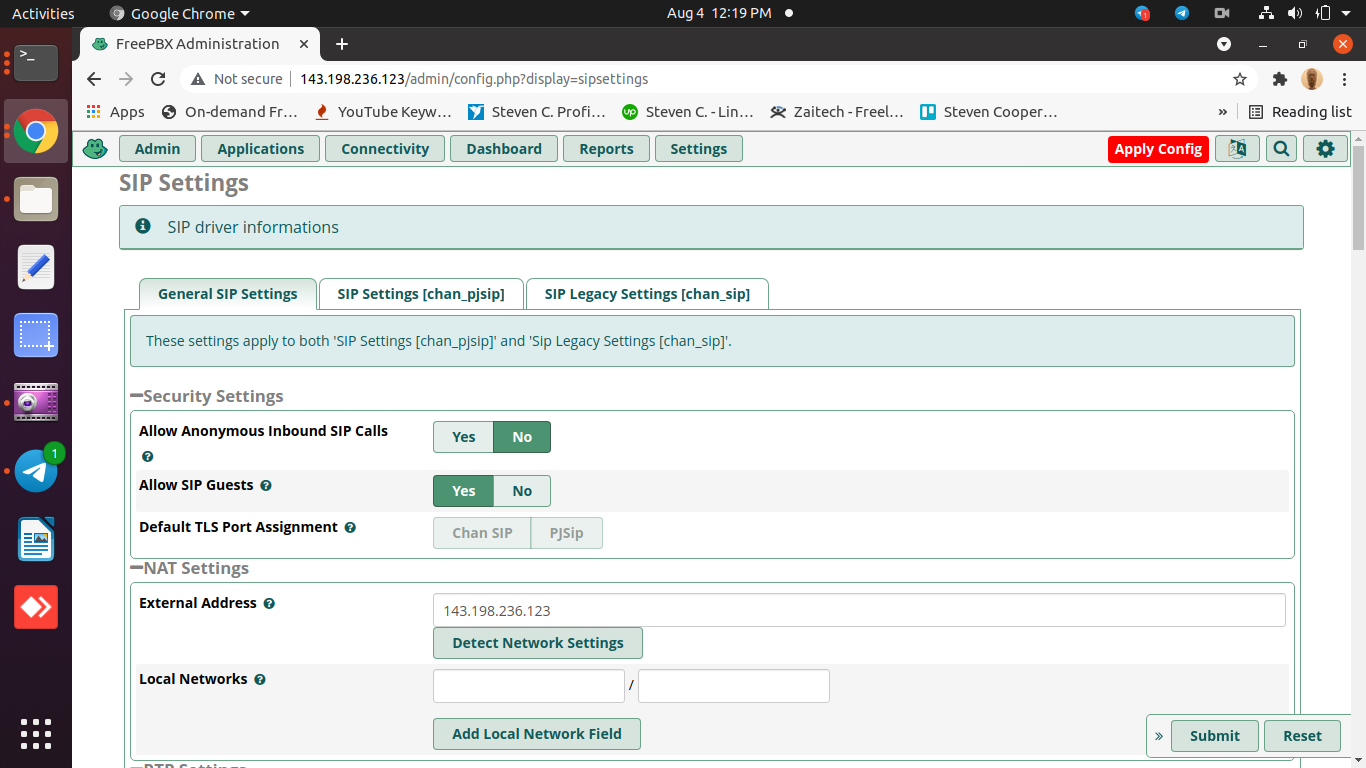Click the browser back arrow
This screenshot has height=768, width=1366.
94,79
